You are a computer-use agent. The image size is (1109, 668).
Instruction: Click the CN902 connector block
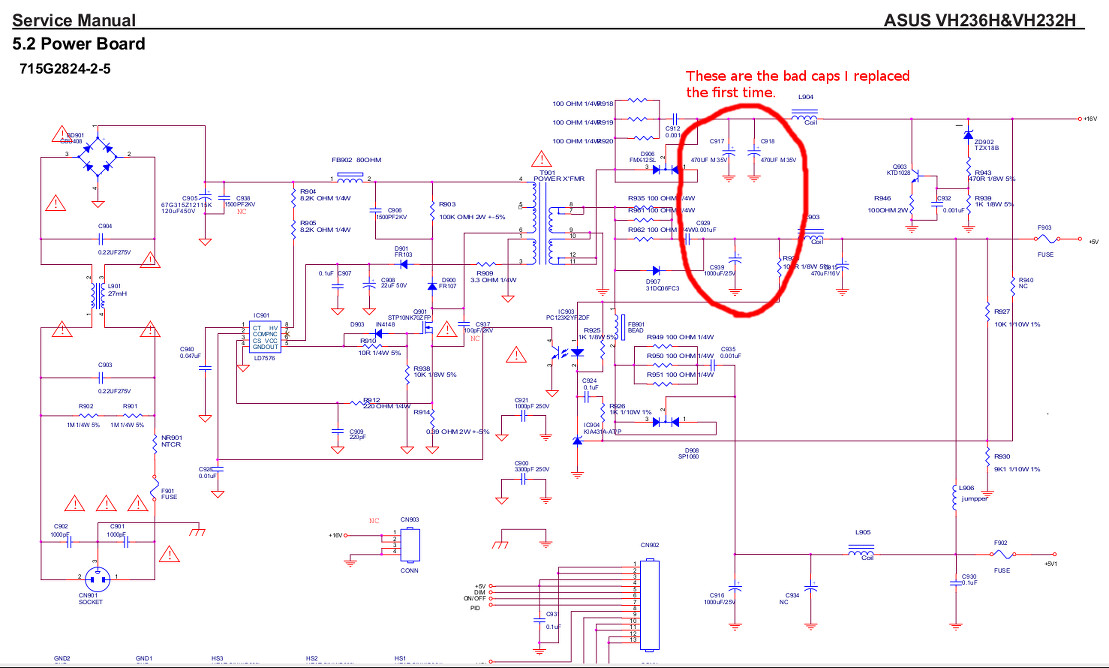[x=649, y=605]
